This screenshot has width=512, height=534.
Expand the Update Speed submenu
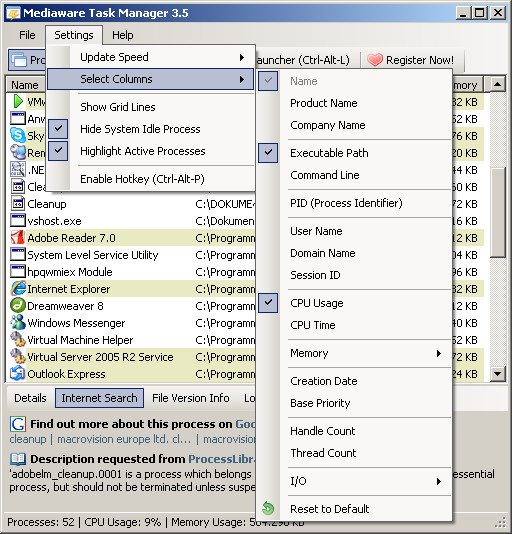150,57
